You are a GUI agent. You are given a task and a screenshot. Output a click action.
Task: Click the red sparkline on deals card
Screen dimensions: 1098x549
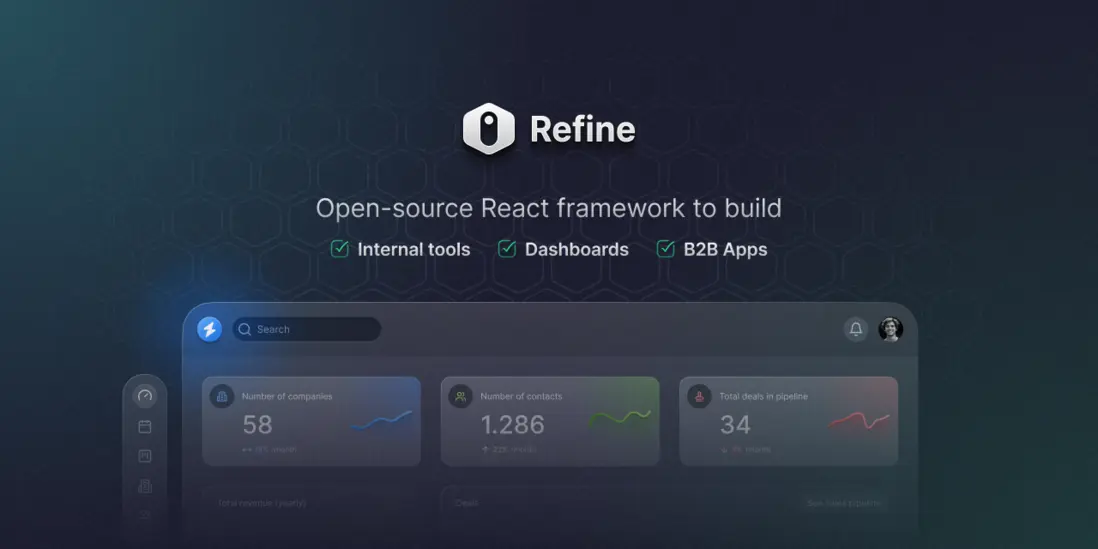(859, 421)
